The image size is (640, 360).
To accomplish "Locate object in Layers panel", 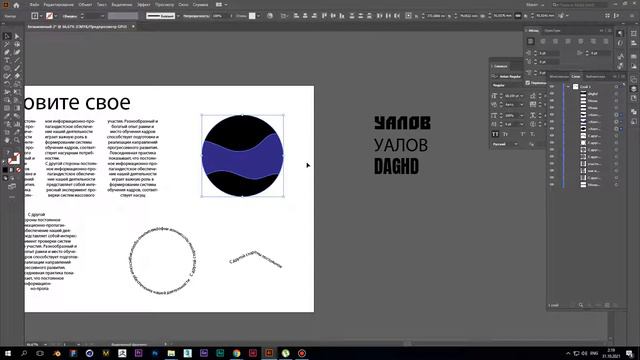I will (581, 305).
